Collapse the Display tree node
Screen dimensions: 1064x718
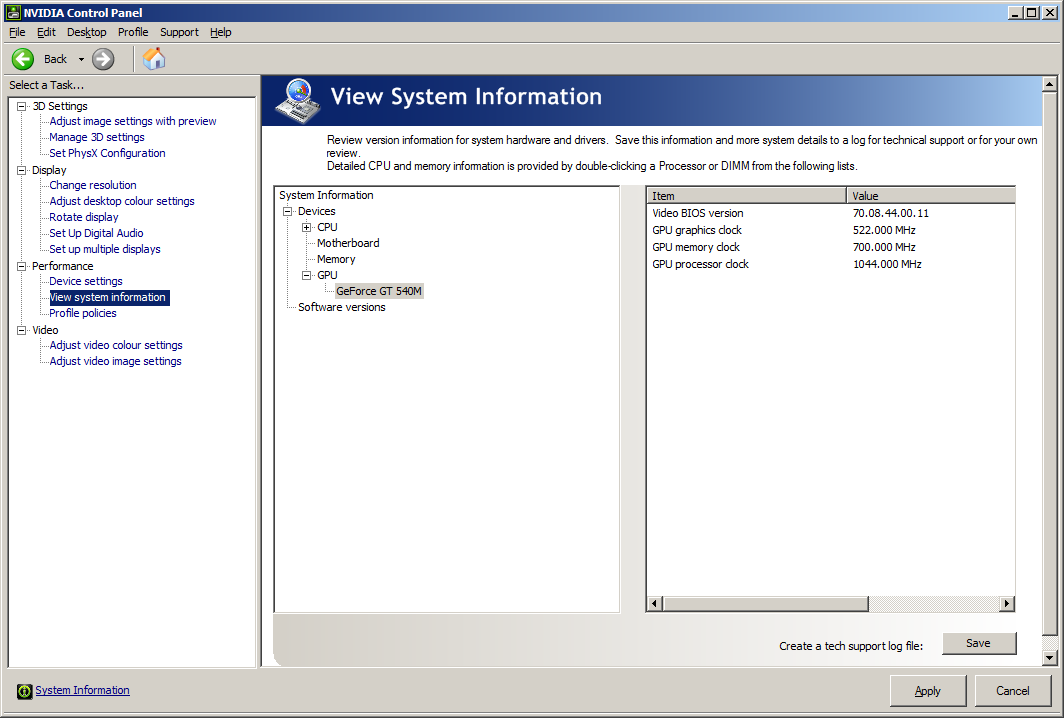pyautogui.click(x=22, y=170)
